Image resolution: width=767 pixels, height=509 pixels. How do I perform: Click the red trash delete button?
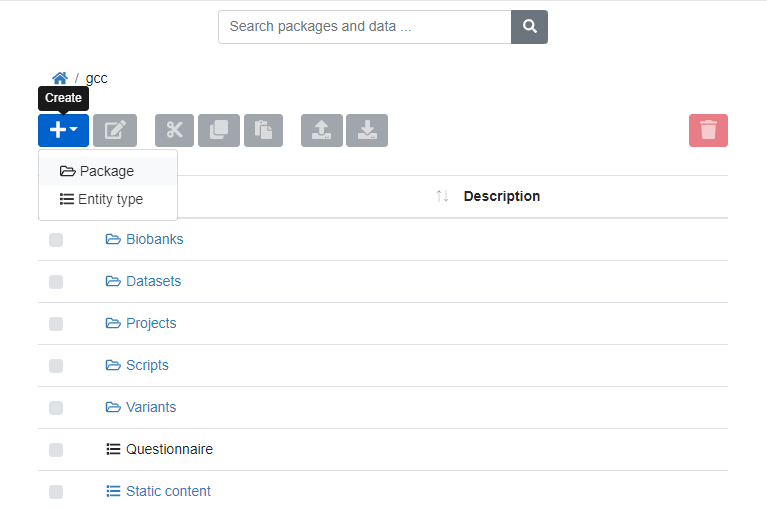coord(708,130)
